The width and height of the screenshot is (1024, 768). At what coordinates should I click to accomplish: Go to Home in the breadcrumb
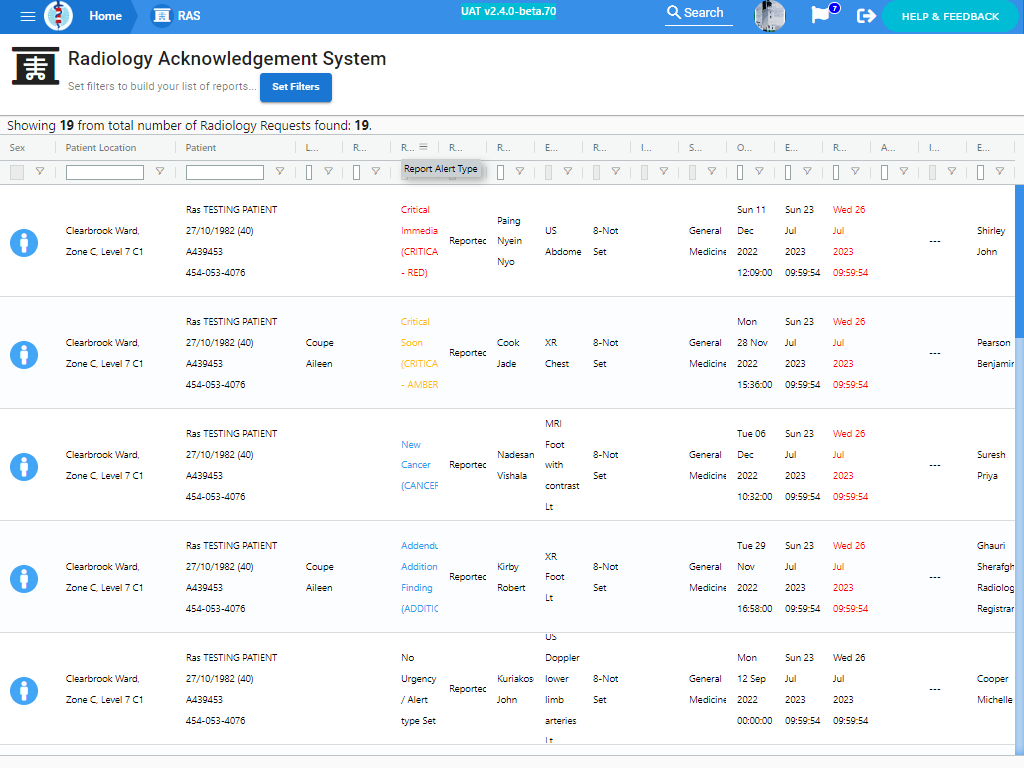coord(105,16)
